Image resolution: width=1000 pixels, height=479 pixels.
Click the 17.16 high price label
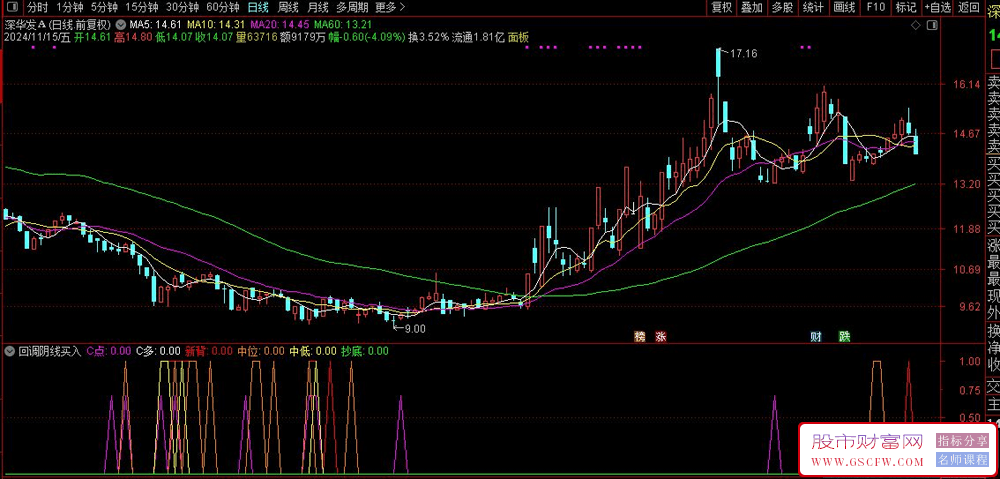point(743,54)
